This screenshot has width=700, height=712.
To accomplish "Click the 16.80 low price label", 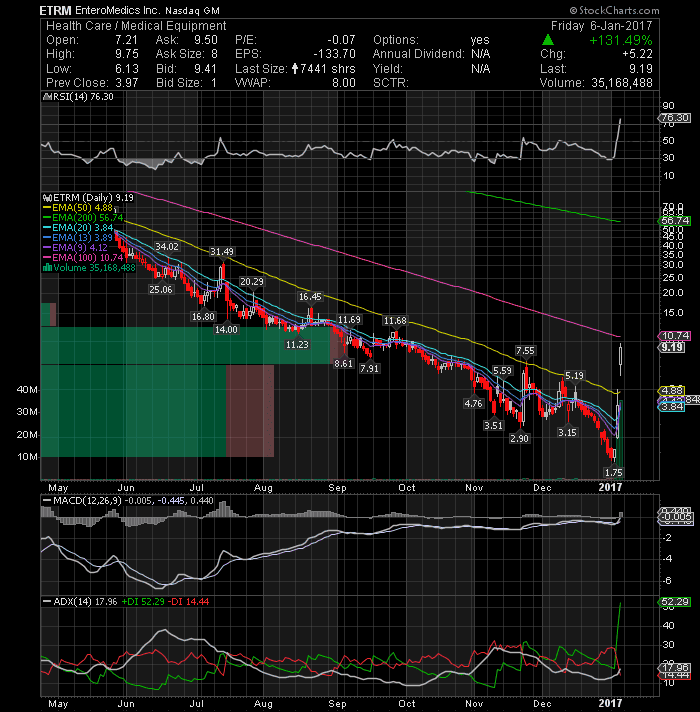I will coord(203,316).
